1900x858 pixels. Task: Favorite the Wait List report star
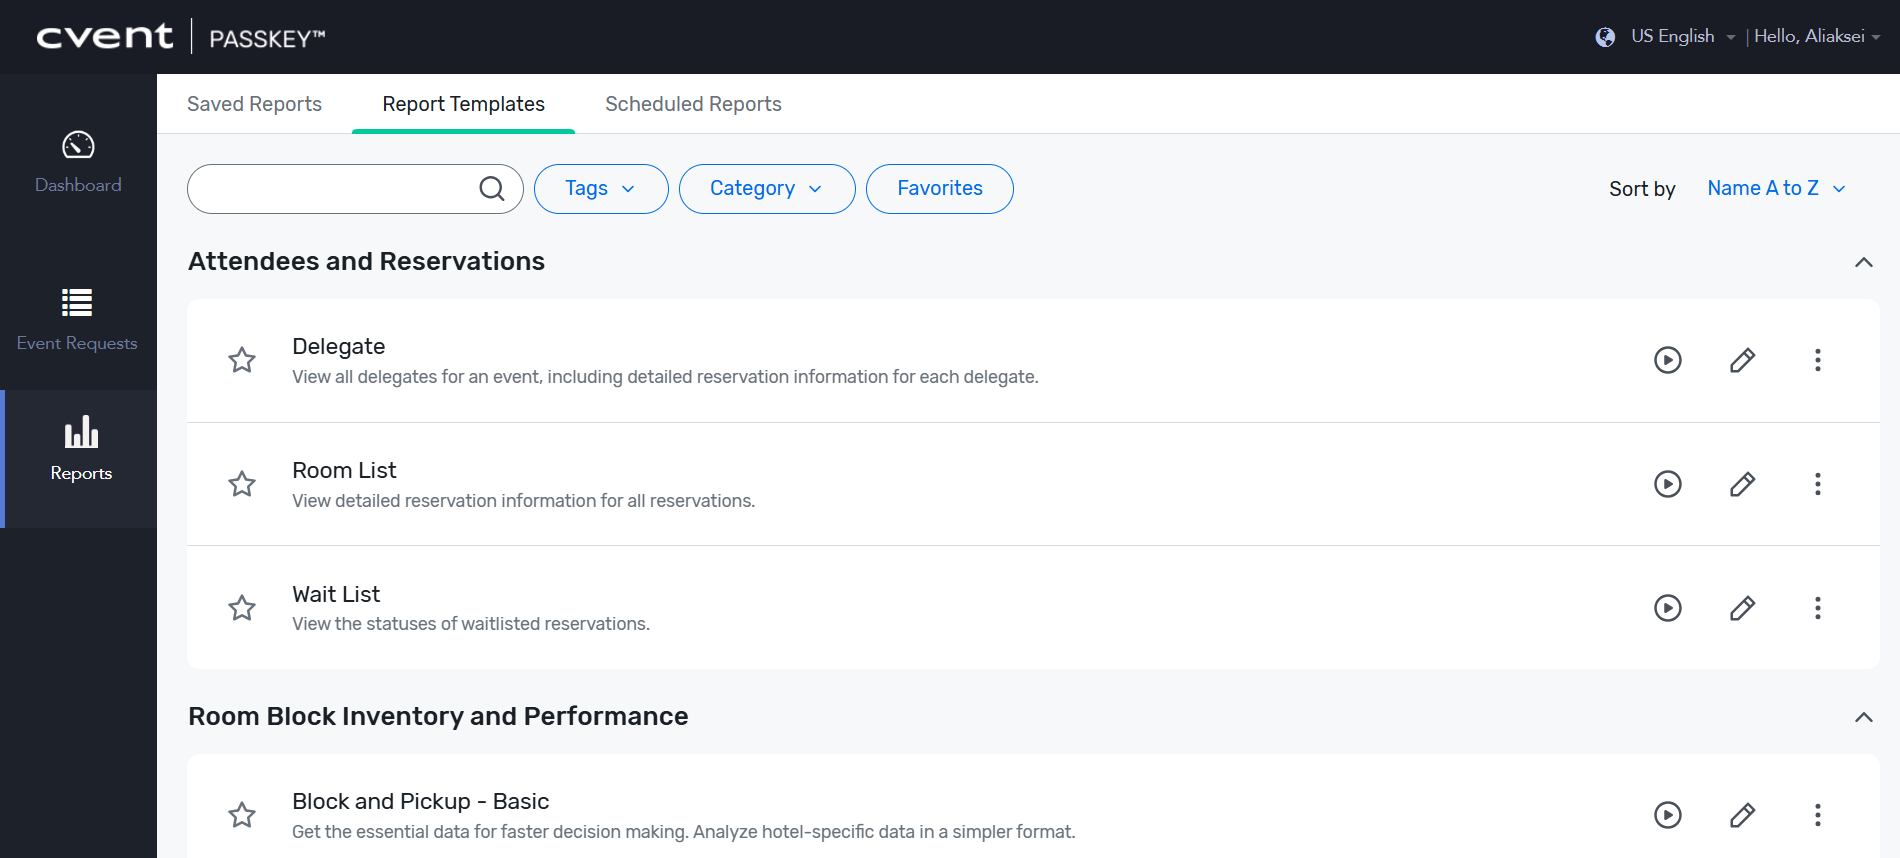click(242, 608)
